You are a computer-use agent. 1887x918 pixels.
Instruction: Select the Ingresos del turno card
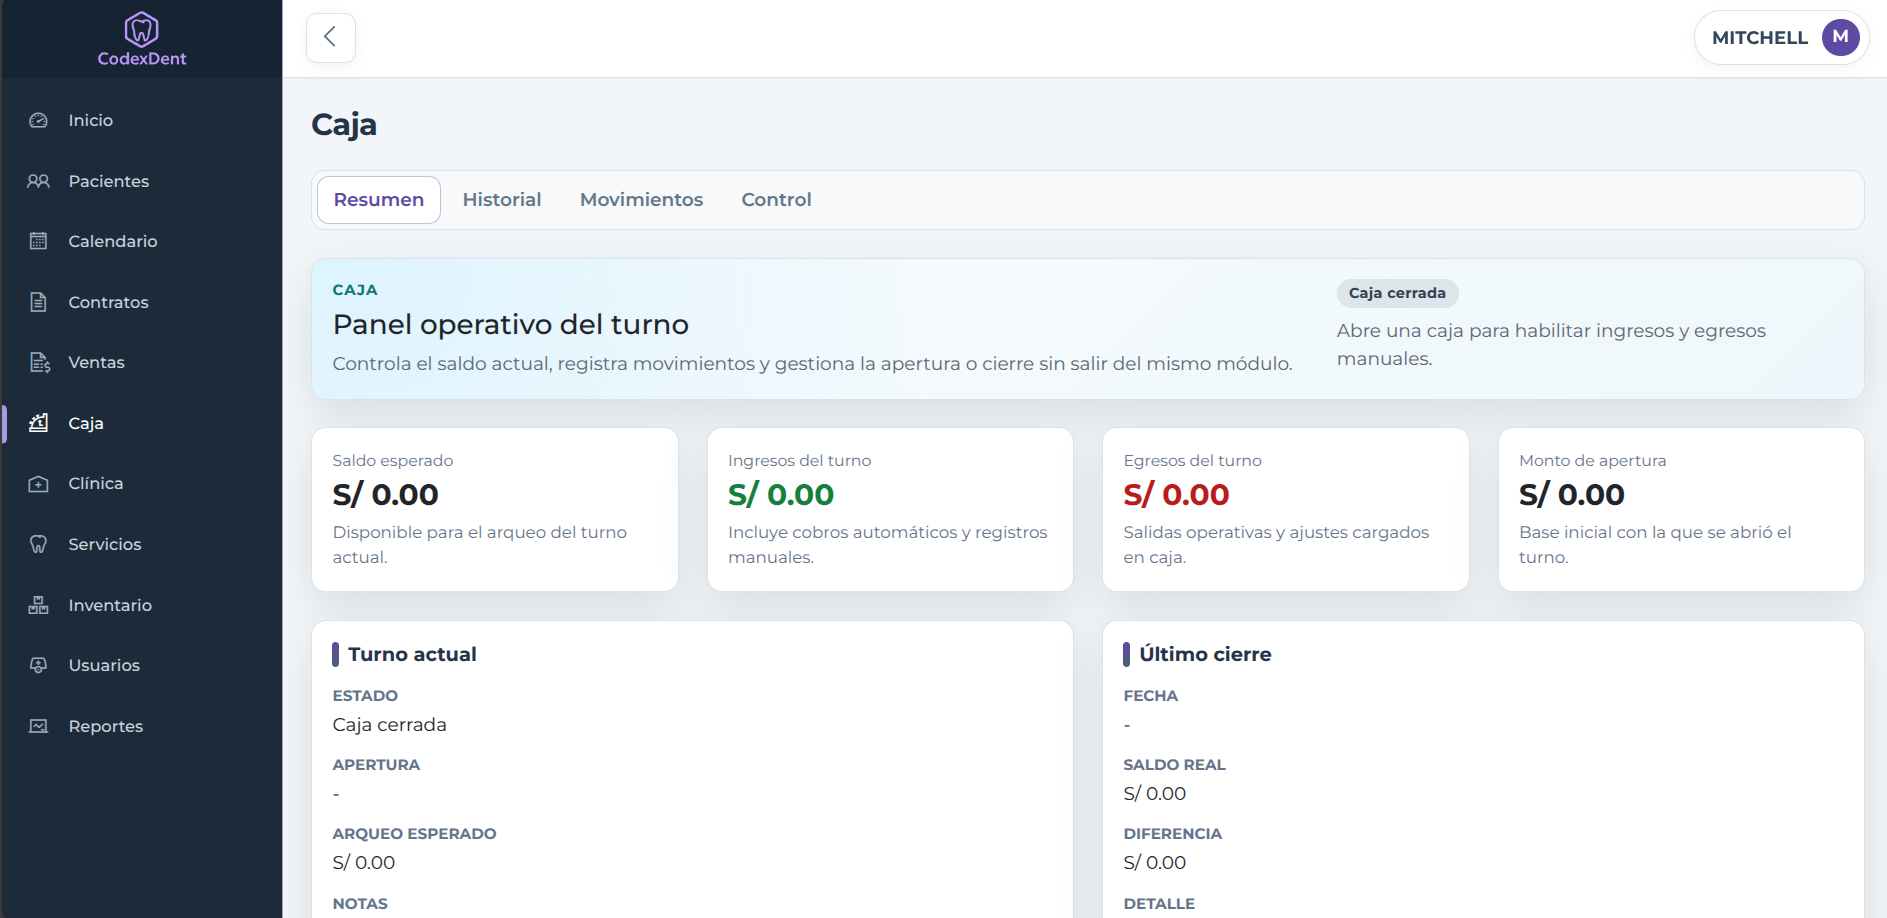point(890,510)
